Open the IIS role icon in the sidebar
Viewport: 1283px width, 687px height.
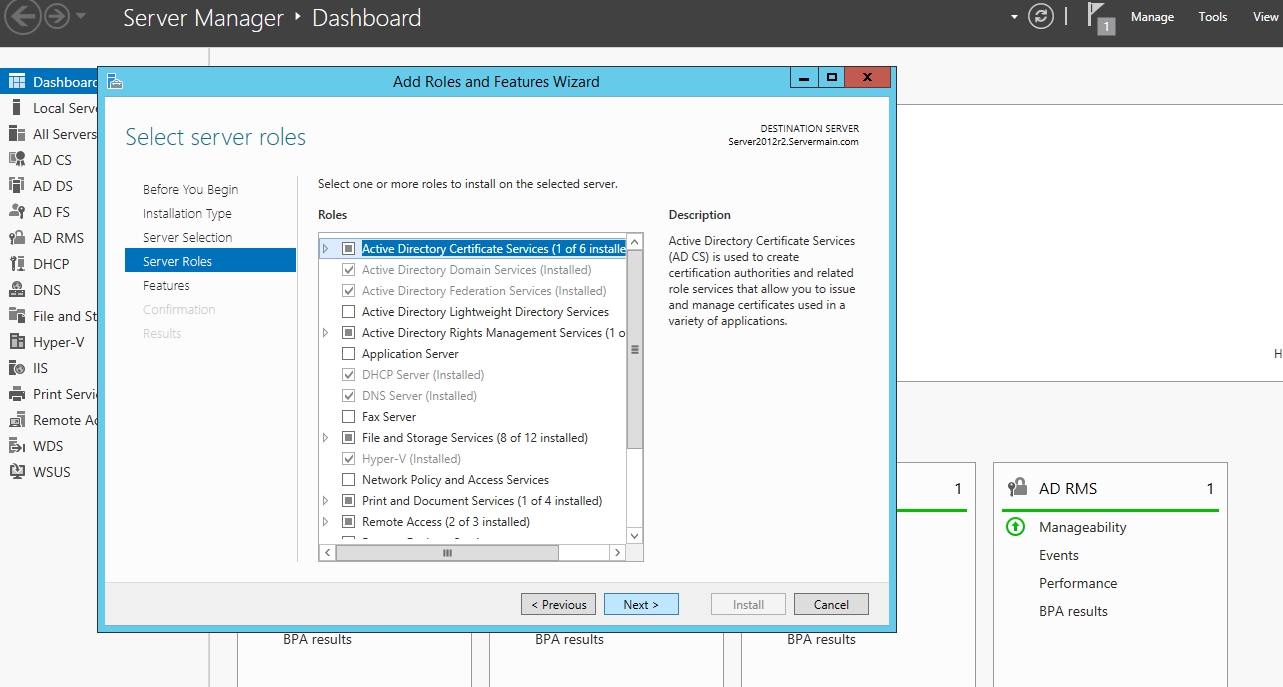click(17, 368)
